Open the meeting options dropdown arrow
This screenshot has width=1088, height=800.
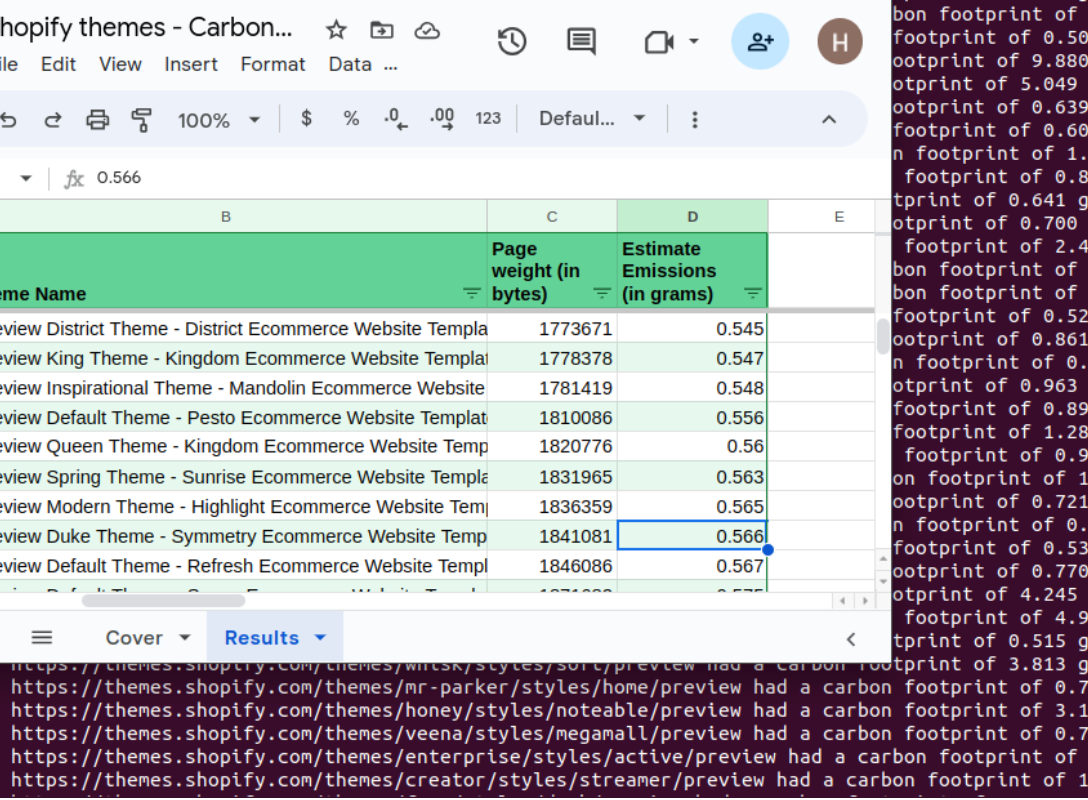pyautogui.click(x=693, y=42)
